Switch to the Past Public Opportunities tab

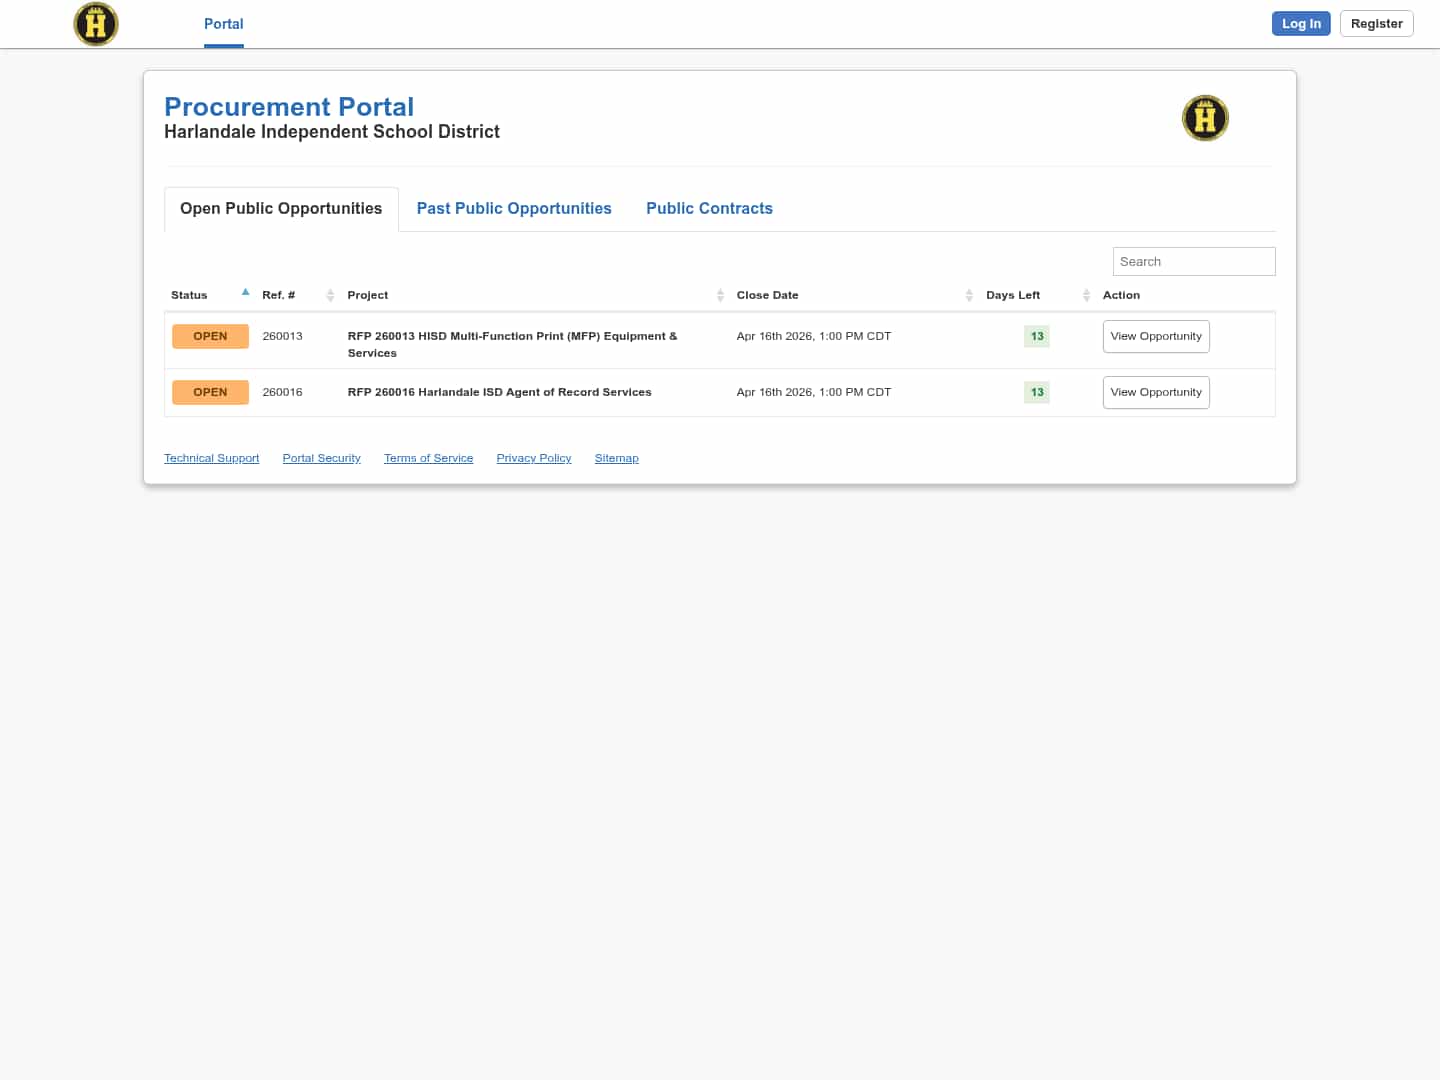tap(514, 208)
